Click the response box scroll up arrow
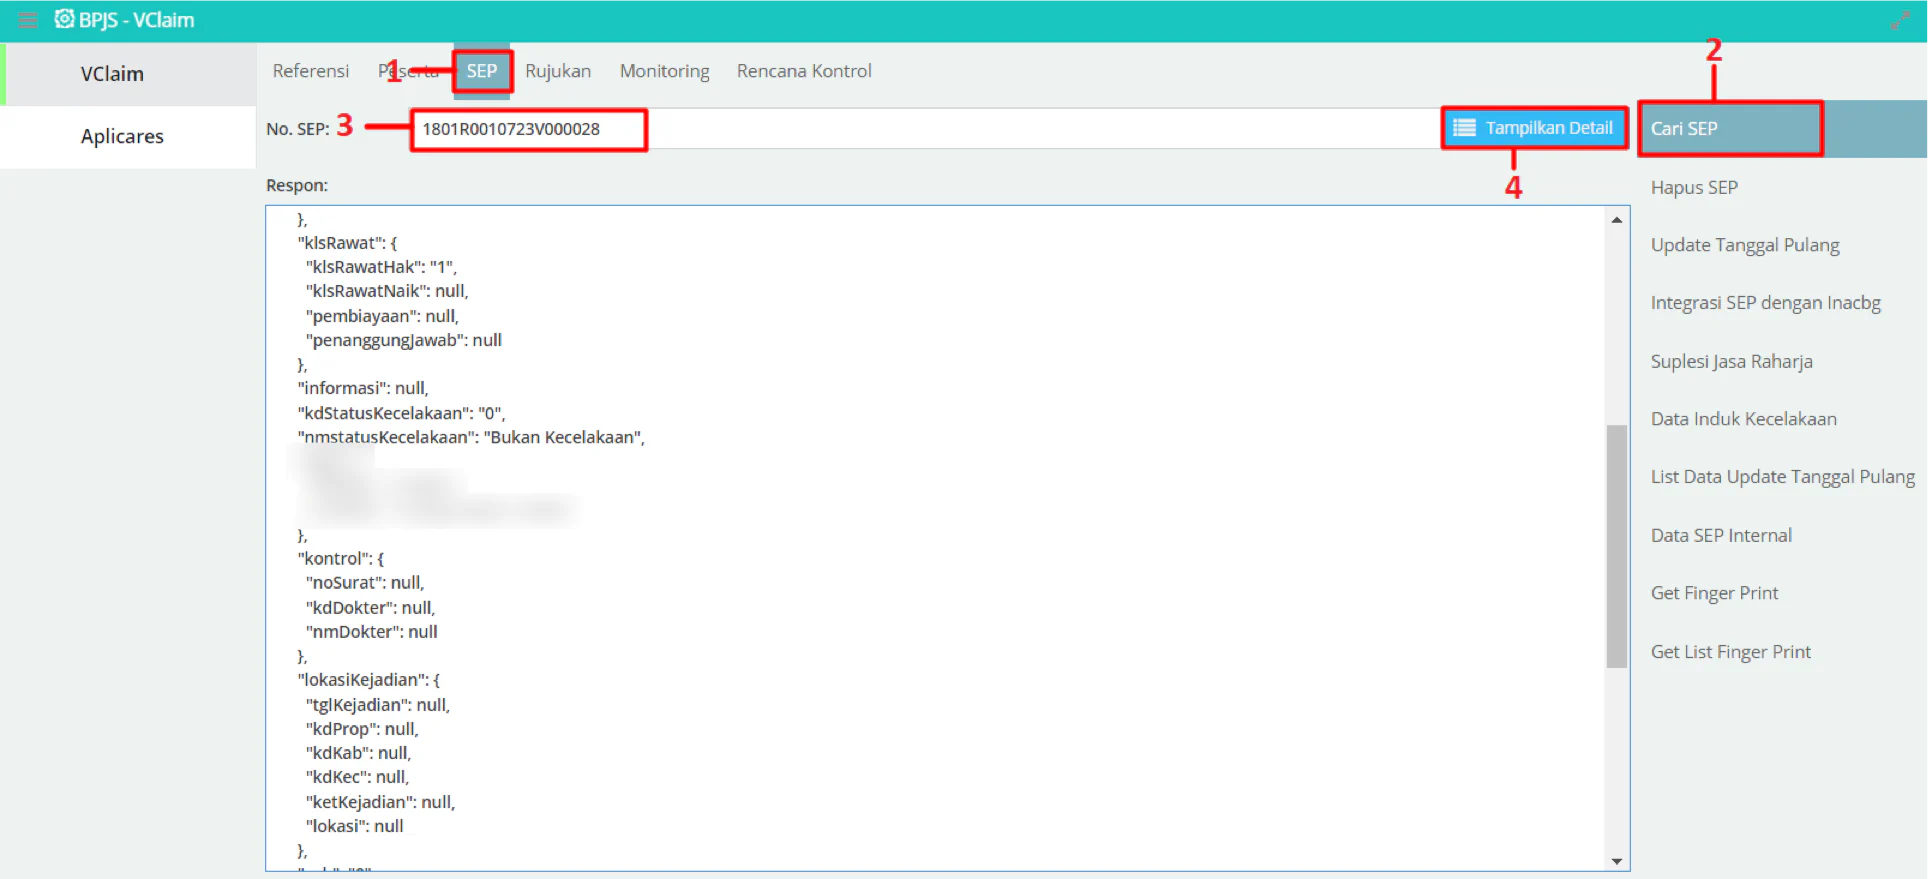Viewport: 1928px width, 879px height. [x=1617, y=220]
